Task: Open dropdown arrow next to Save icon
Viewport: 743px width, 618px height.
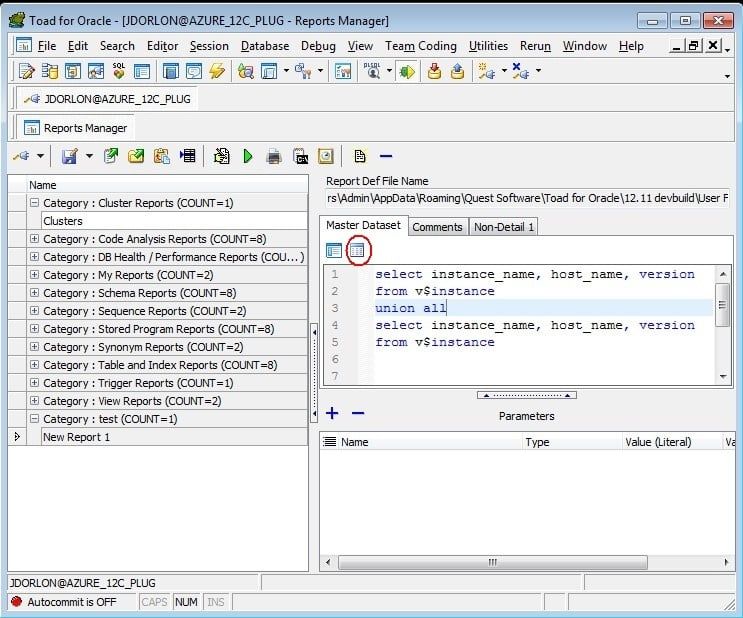Action: click(x=89, y=156)
